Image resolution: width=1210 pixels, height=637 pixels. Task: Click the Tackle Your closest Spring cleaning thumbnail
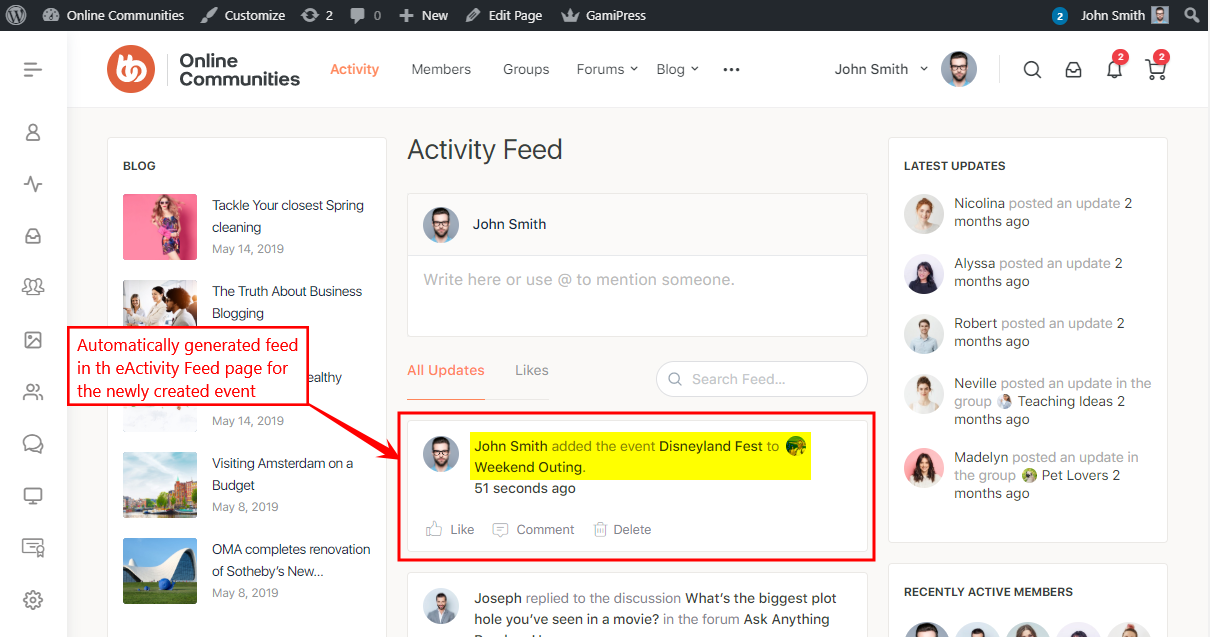(x=160, y=227)
